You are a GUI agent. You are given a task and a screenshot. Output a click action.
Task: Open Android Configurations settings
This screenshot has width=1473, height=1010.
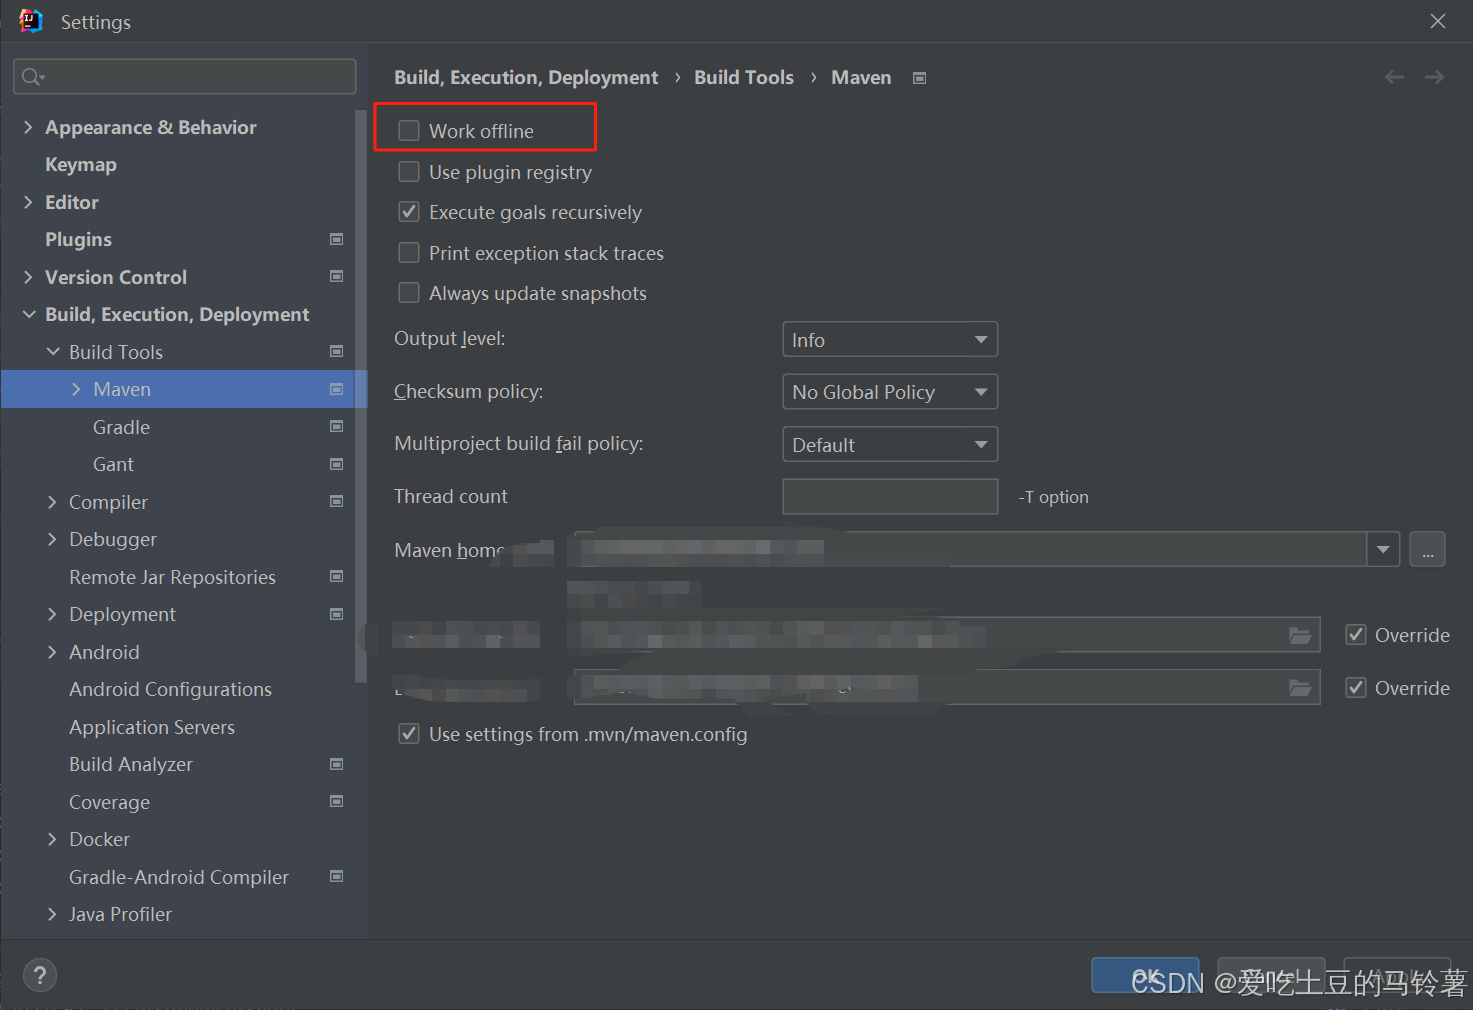pyautogui.click(x=170, y=689)
